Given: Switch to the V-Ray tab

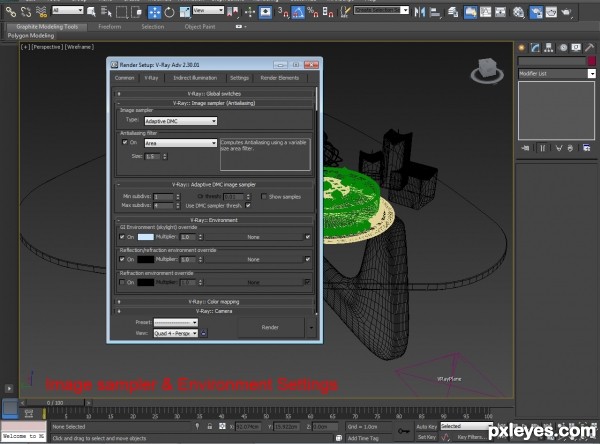Looking at the screenshot, I should (x=151, y=78).
